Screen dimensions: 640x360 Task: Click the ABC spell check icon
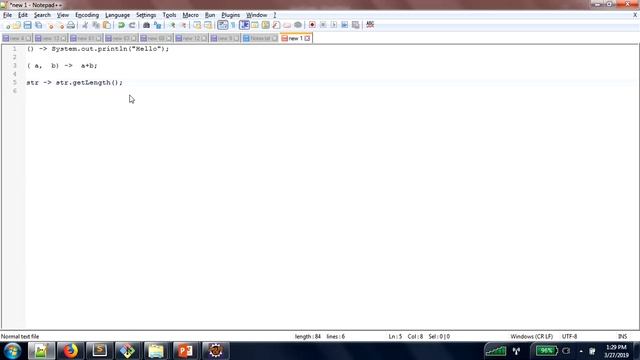(x=370, y=25)
